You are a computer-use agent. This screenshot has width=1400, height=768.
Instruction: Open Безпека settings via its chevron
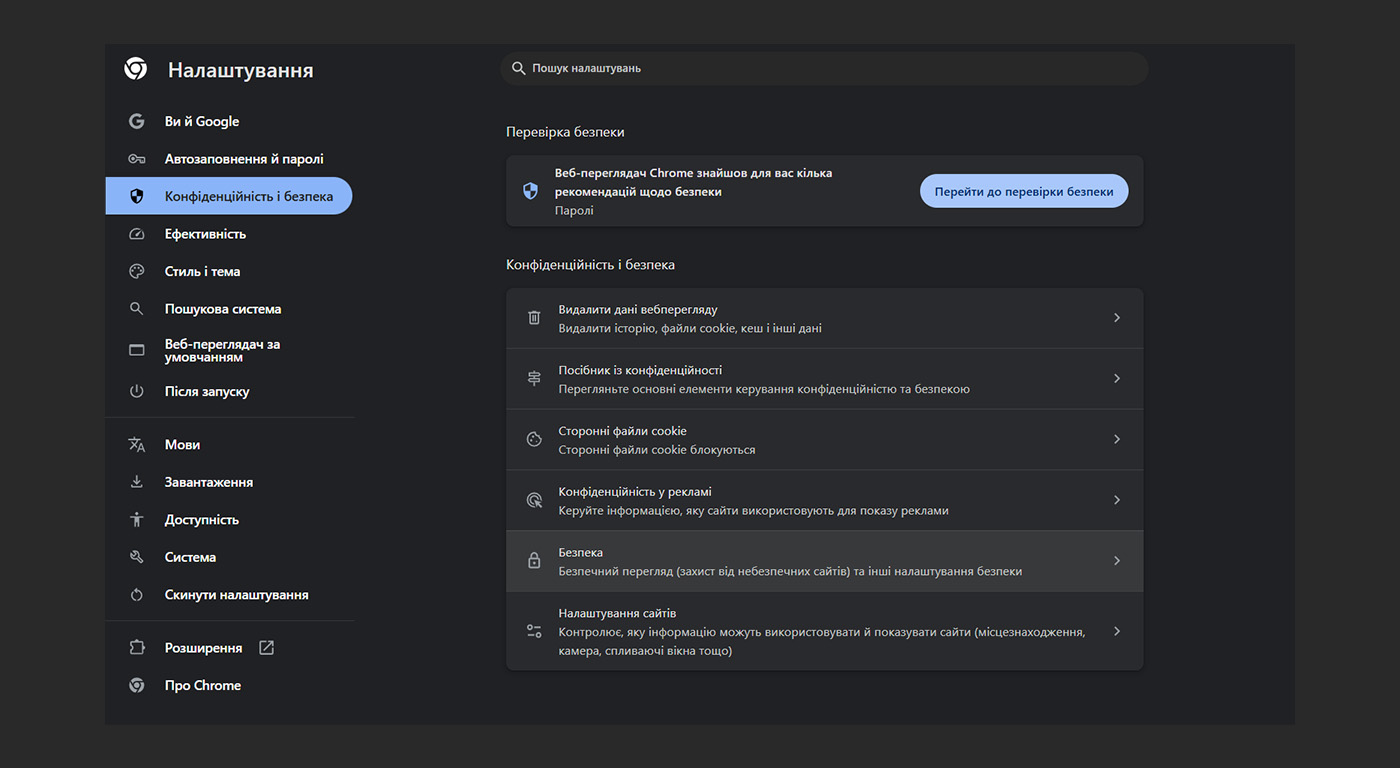click(1117, 561)
